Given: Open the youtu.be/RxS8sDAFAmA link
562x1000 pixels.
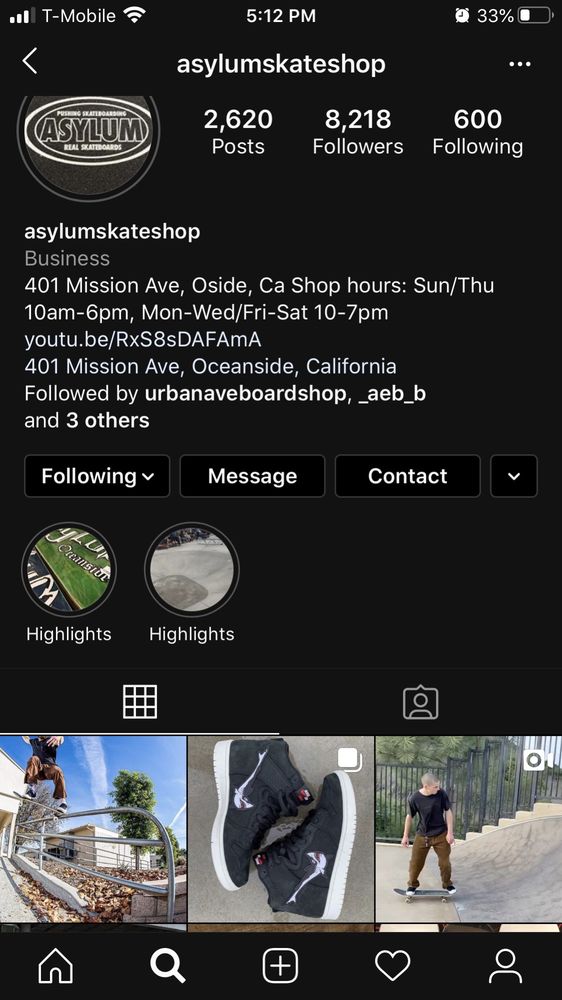Looking at the screenshot, I should tap(143, 339).
